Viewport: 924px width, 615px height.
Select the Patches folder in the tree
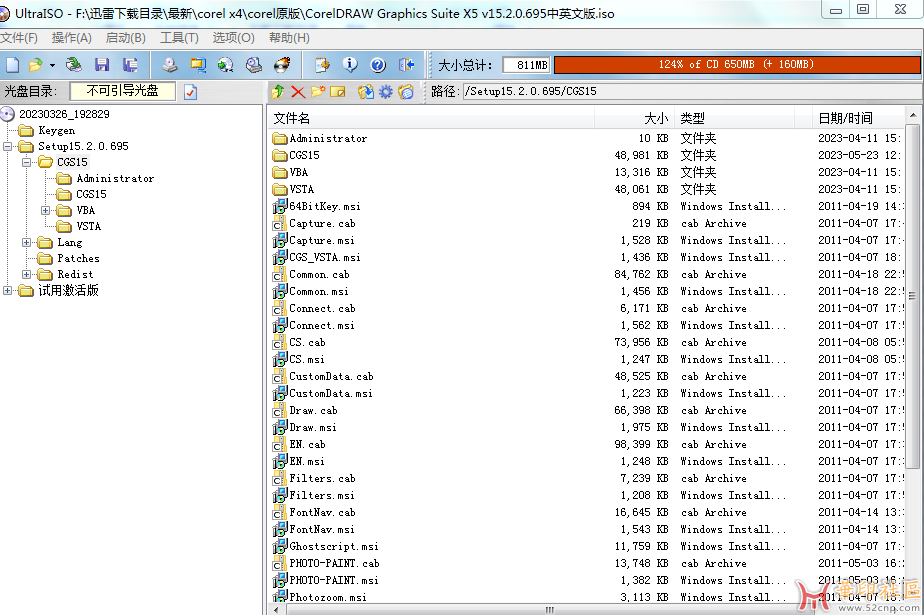pos(78,259)
